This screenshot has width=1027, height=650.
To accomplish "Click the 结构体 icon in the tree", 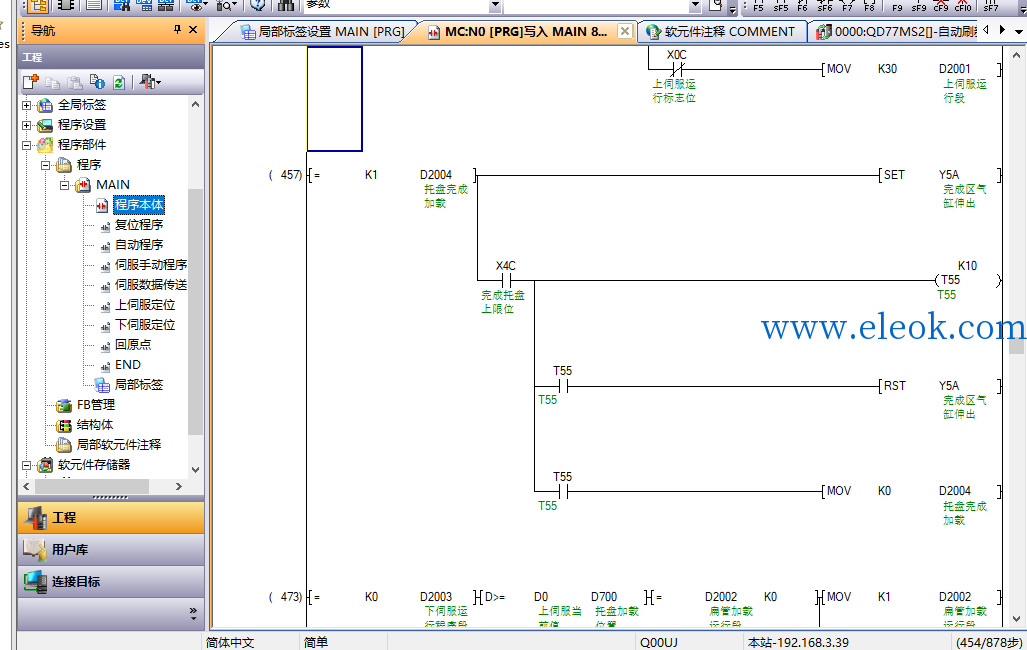I will coord(64,425).
